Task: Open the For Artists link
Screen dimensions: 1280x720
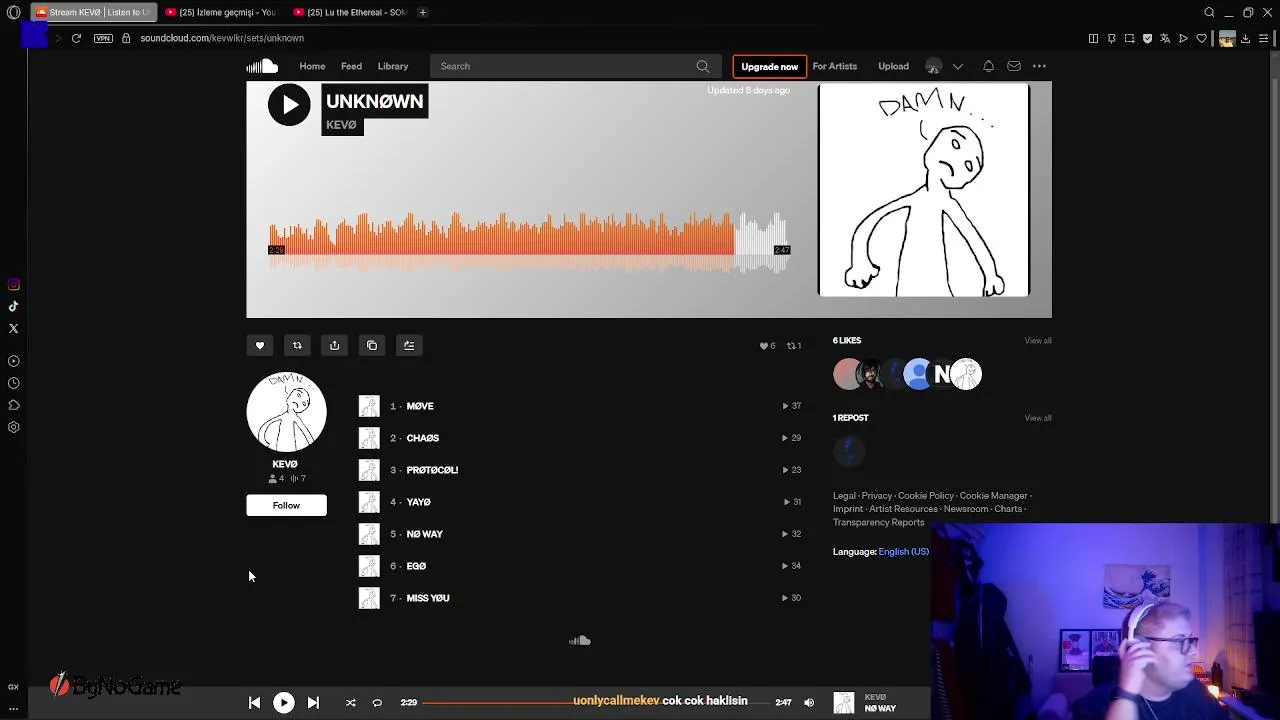Action: 835,66
